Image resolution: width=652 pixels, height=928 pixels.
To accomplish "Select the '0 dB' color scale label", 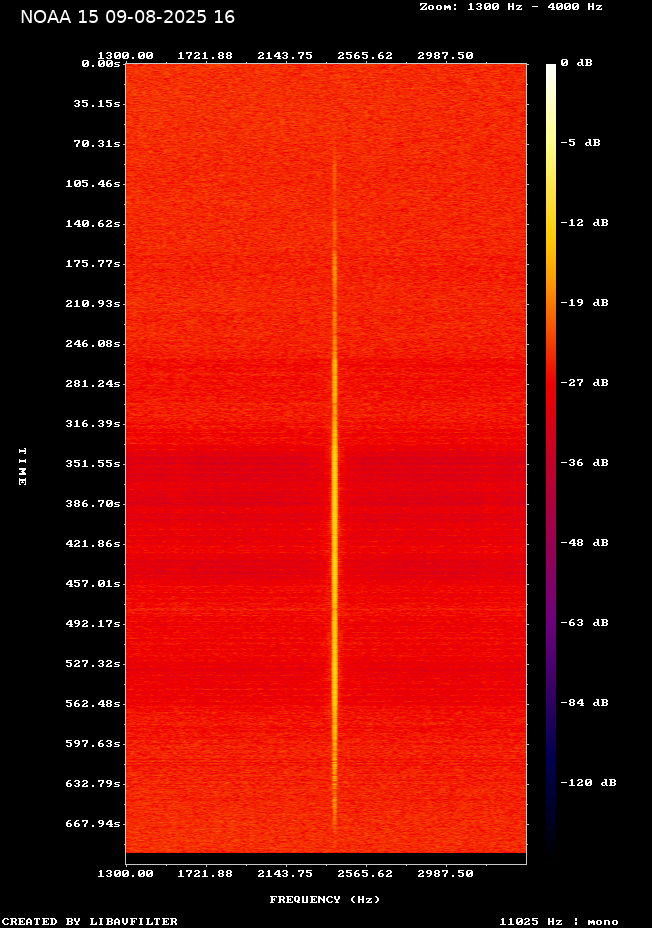I will point(576,63).
